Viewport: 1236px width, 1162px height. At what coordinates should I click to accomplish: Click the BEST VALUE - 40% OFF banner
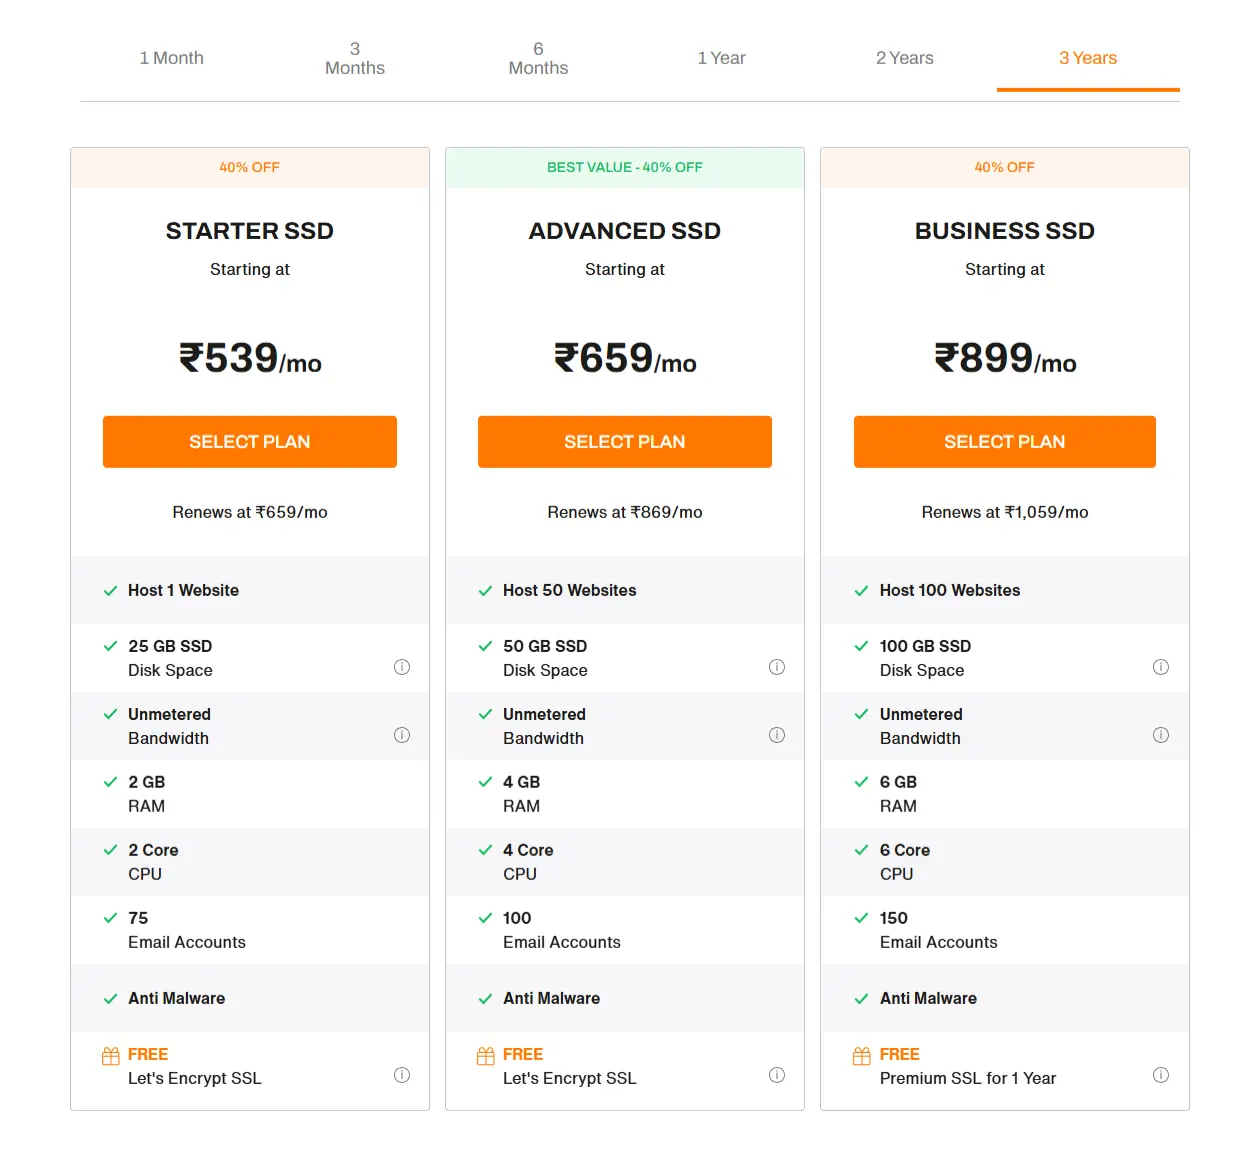(x=624, y=167)
